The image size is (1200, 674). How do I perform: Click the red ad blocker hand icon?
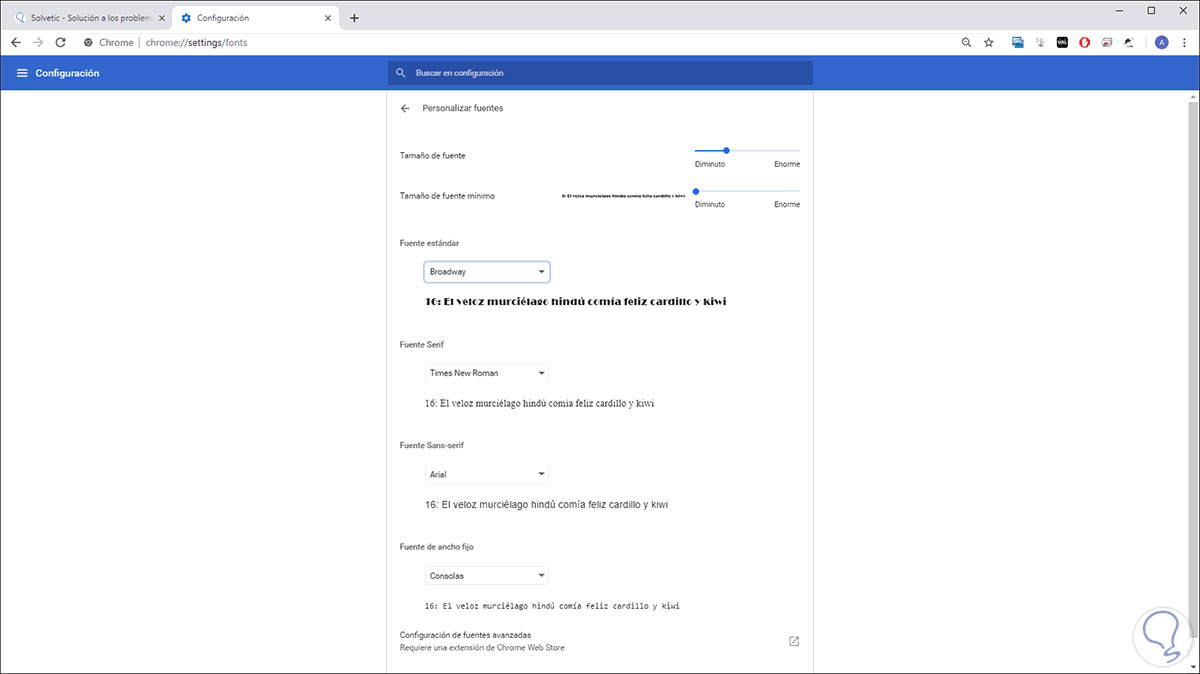1085,43
